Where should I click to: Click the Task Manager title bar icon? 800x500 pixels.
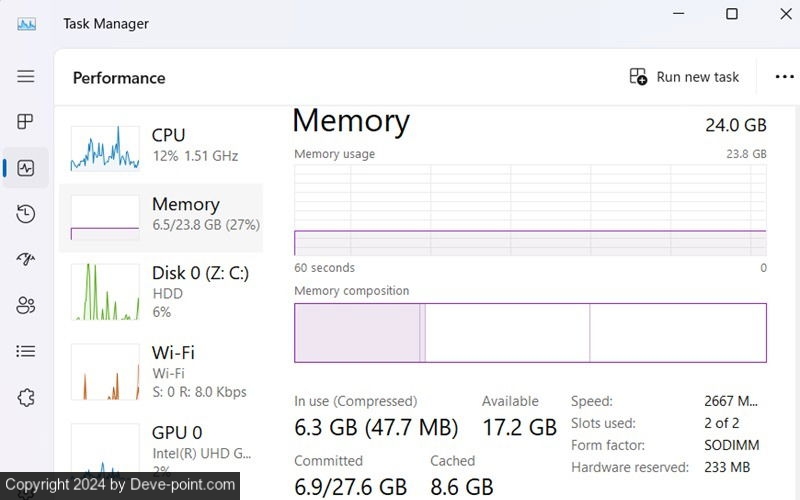click(x=26, y=24)
